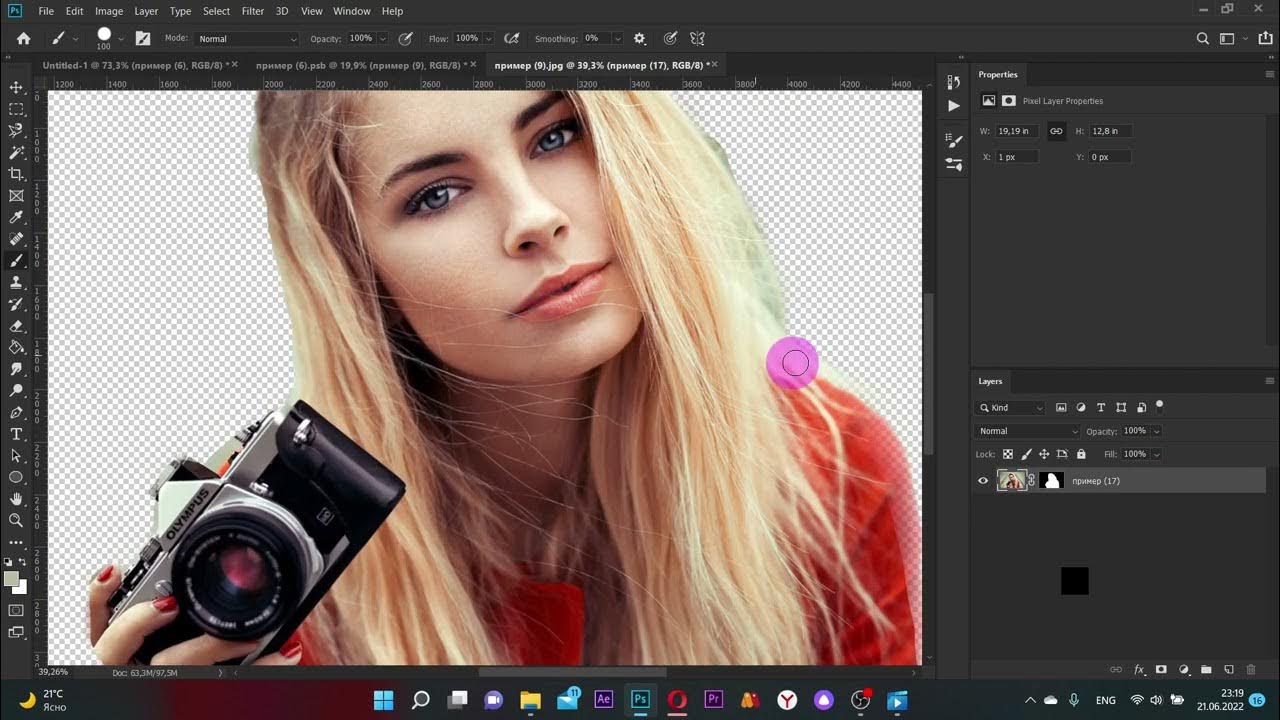Image resolution: width=1280 pixels, height=720 pixels.
Task: Switch to the Untitled-1 document tab
Action: 134,65
